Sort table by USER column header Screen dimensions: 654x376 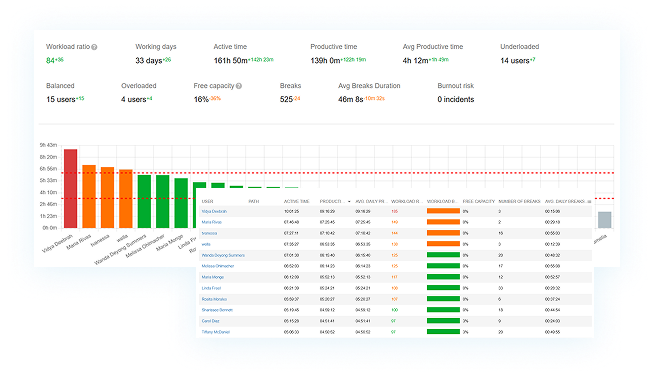point(207,202)
